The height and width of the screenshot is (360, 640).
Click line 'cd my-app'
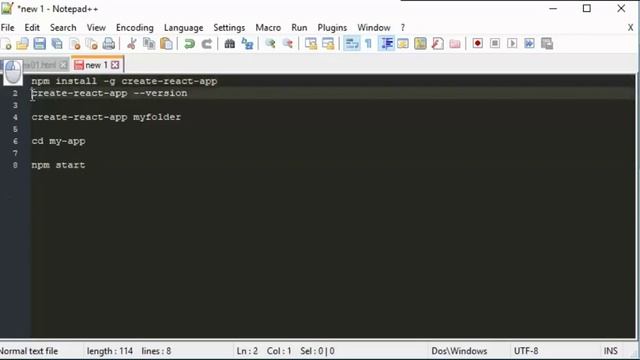click(58, 141)
